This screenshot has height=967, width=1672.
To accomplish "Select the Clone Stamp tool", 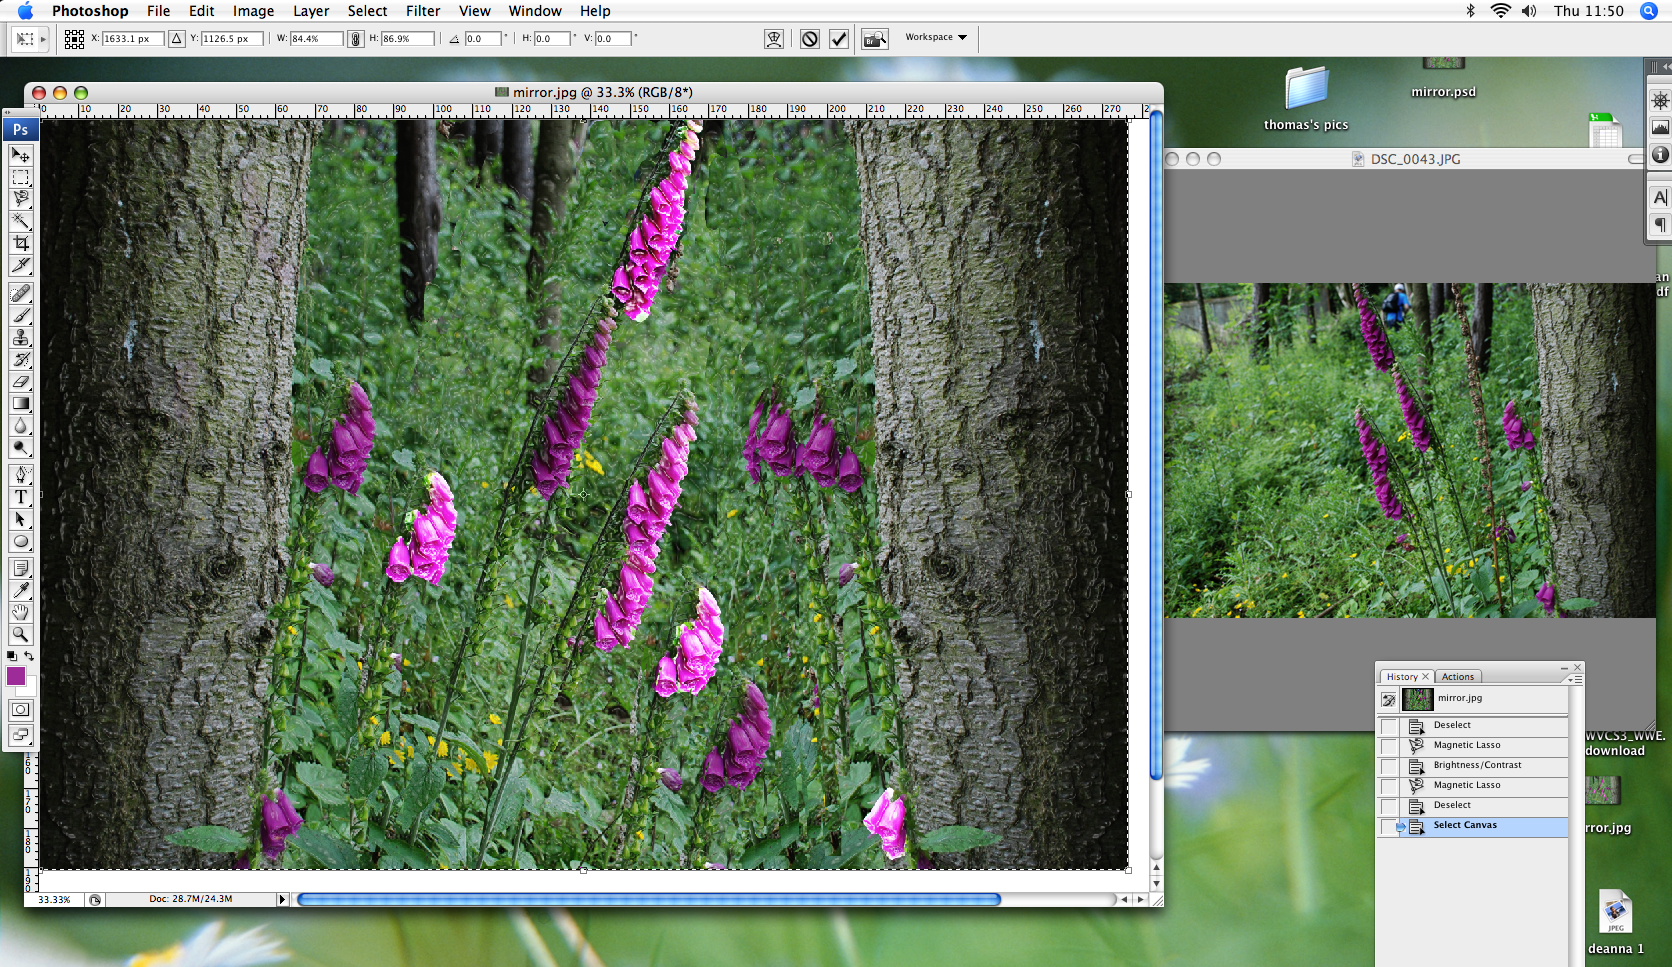I will pyautogui.click(x=20, y=337).
